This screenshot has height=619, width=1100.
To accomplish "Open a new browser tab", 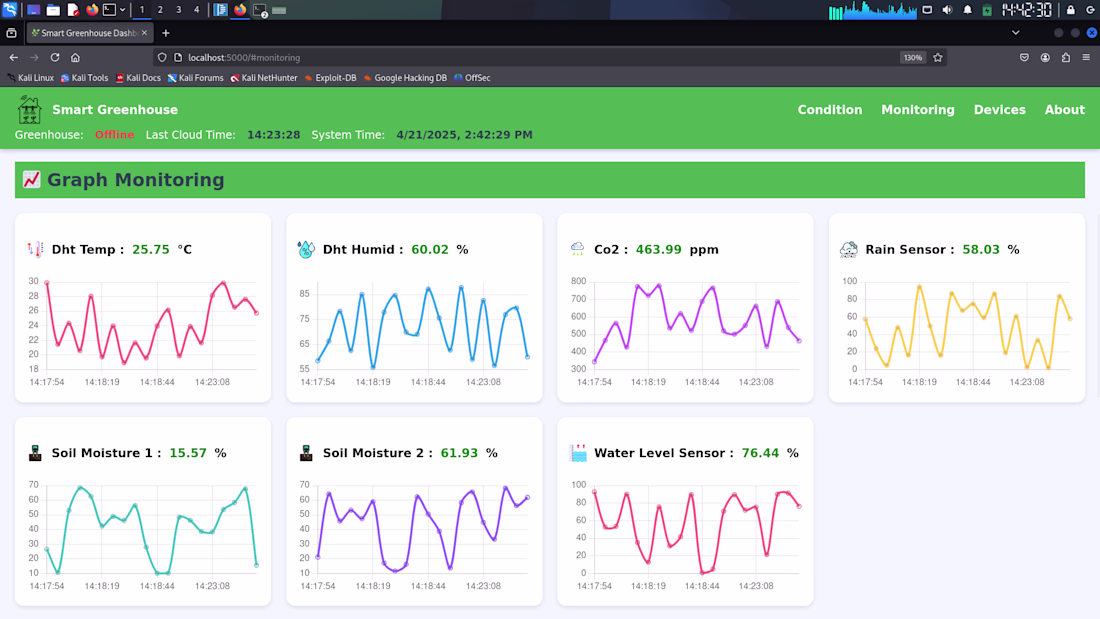I will click(166, 33).
